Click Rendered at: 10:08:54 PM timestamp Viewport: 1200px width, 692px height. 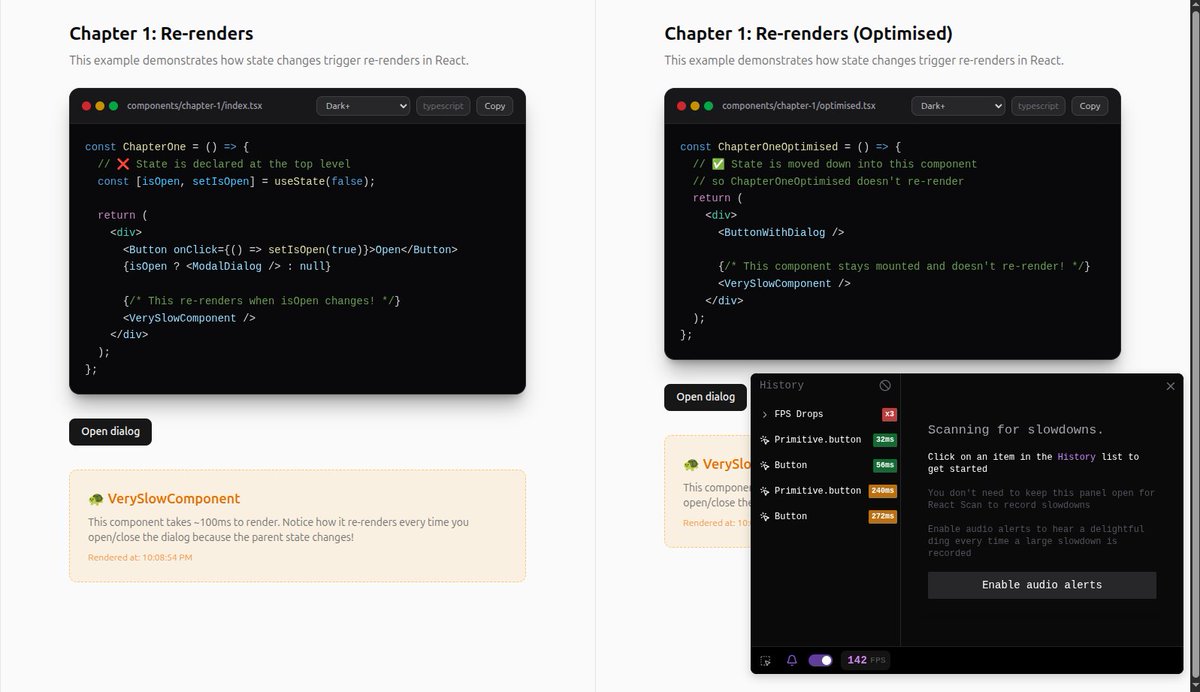[x=140, y=557]
